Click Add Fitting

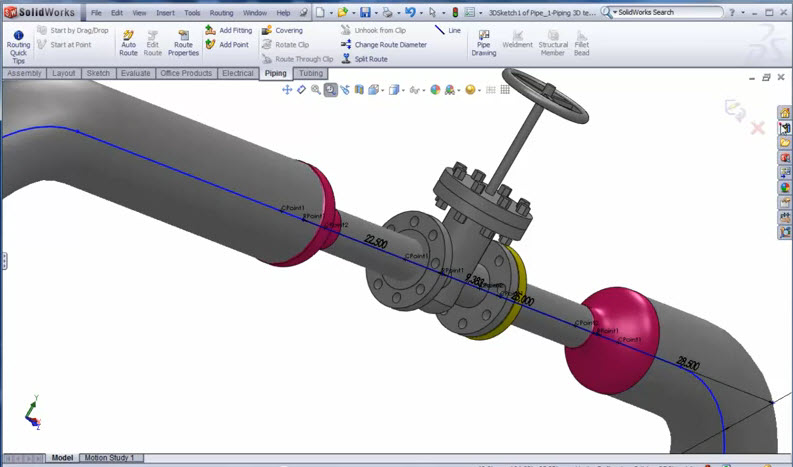click(x=229, y=30)
